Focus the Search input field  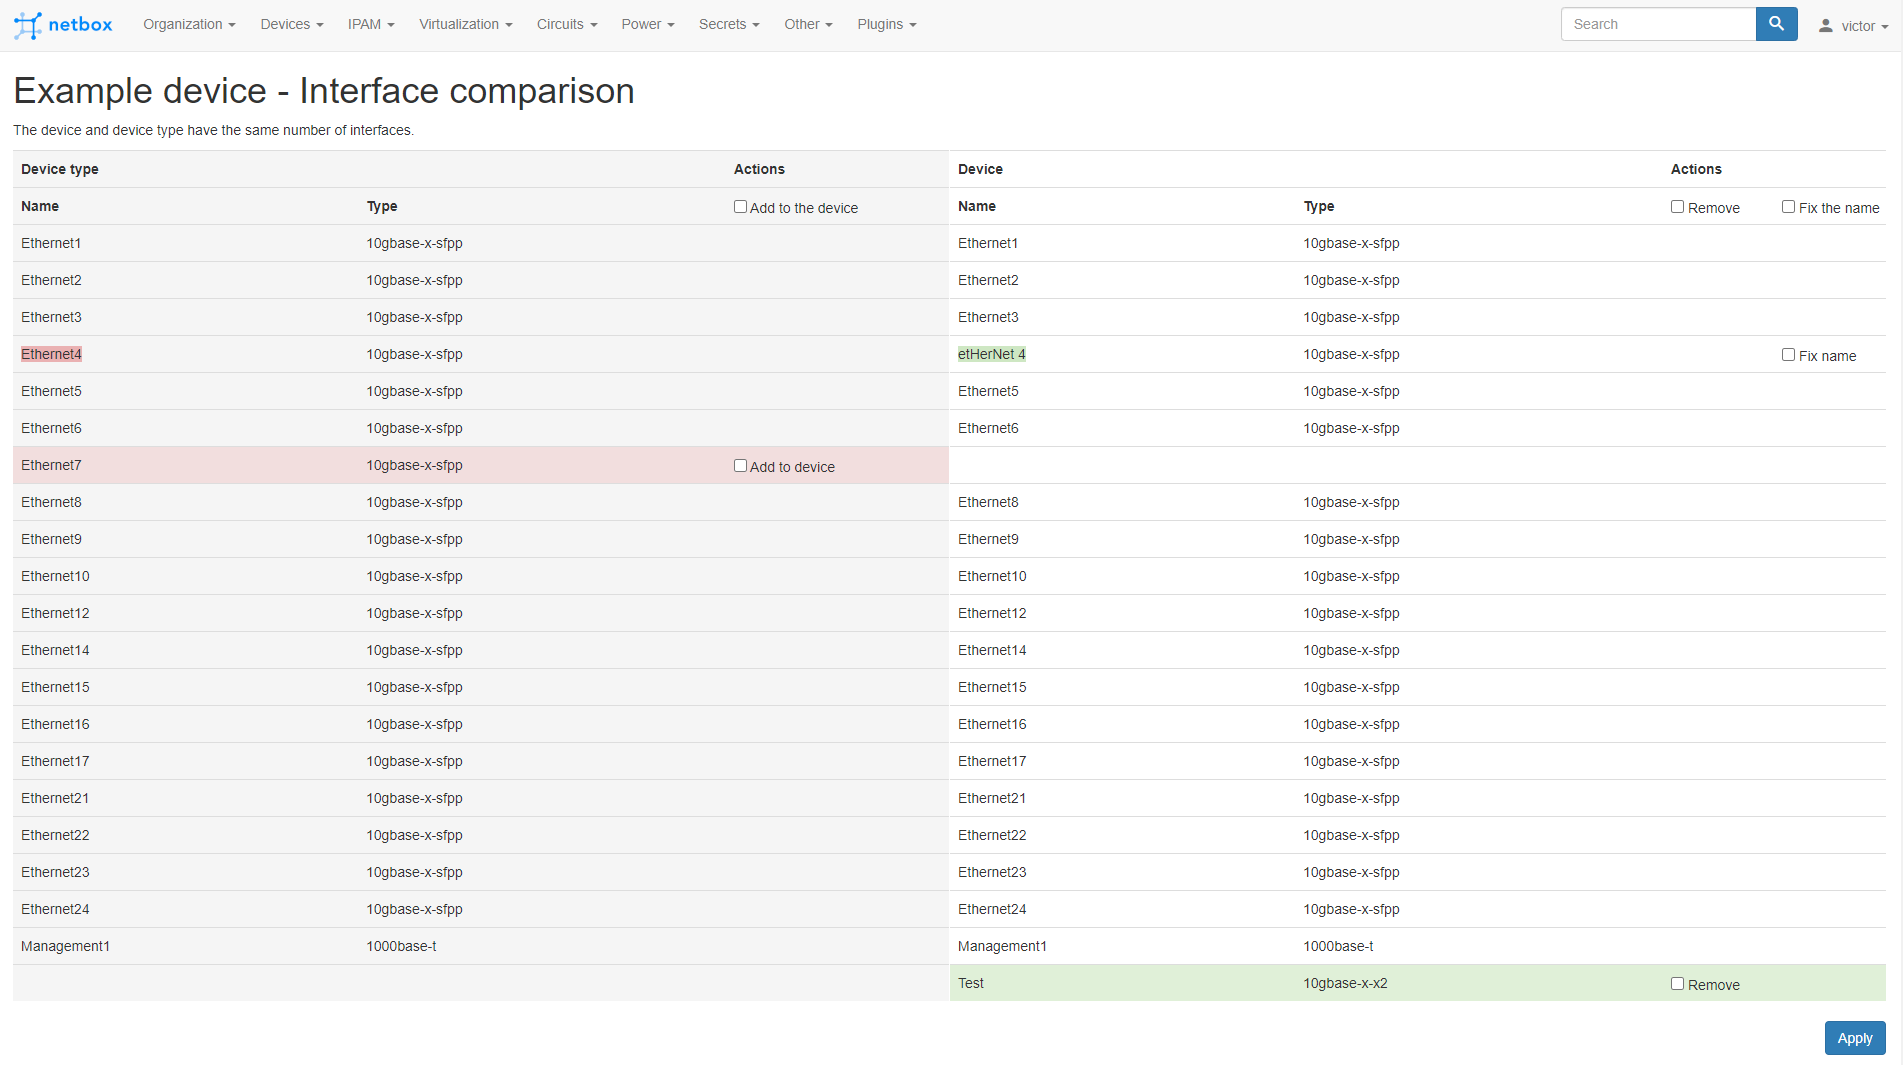tap(1658, 24)
